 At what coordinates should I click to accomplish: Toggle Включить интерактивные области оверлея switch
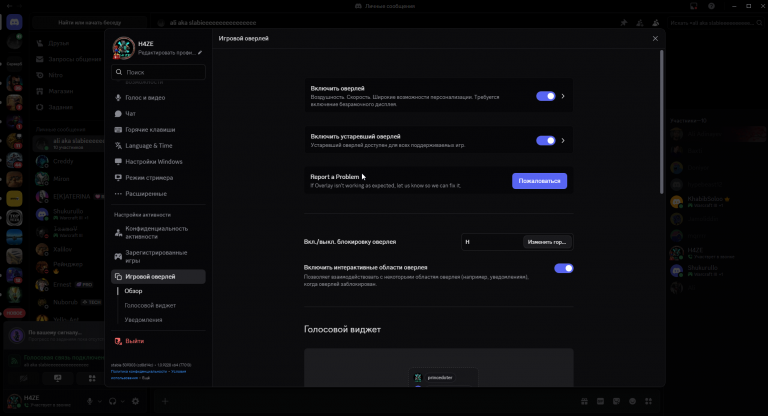tap(563, 268)
